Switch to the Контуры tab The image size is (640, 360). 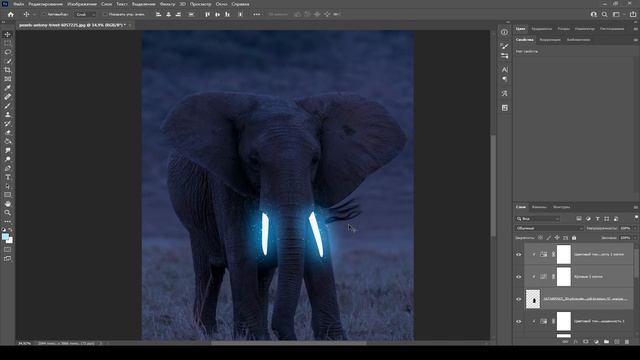pos(561,207)
